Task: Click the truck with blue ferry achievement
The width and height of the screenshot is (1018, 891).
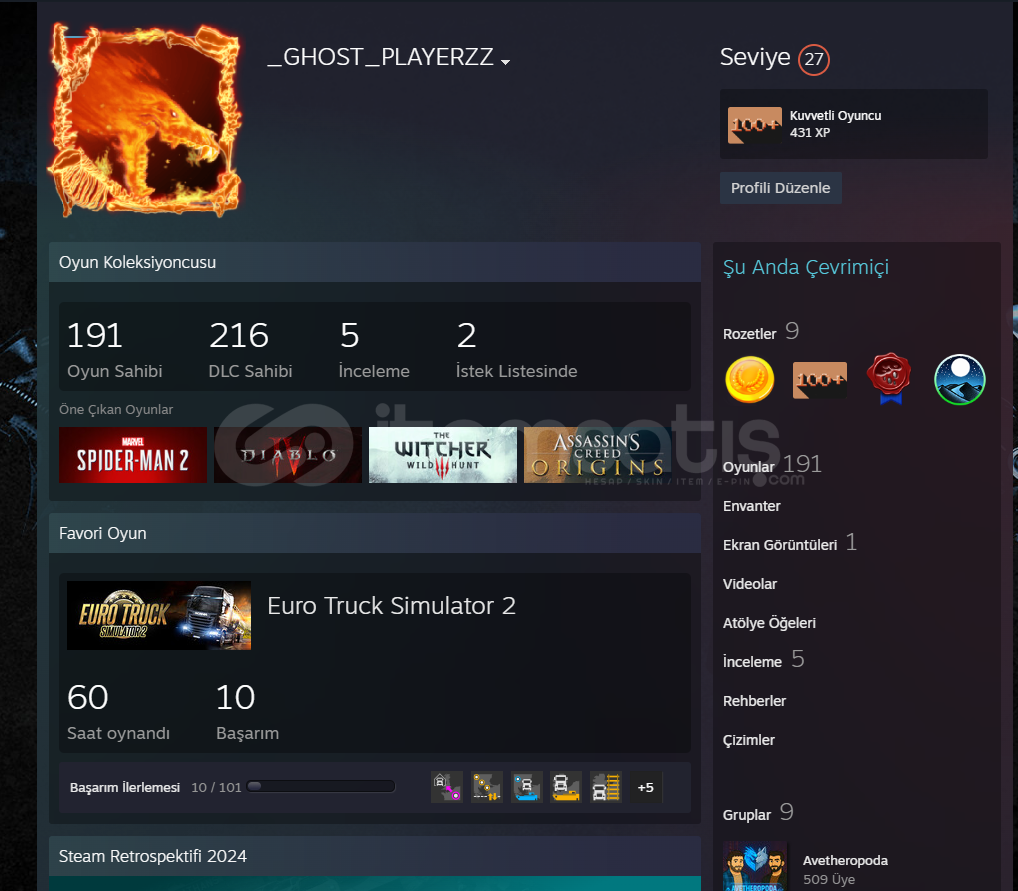Action: tap(527, 787)
